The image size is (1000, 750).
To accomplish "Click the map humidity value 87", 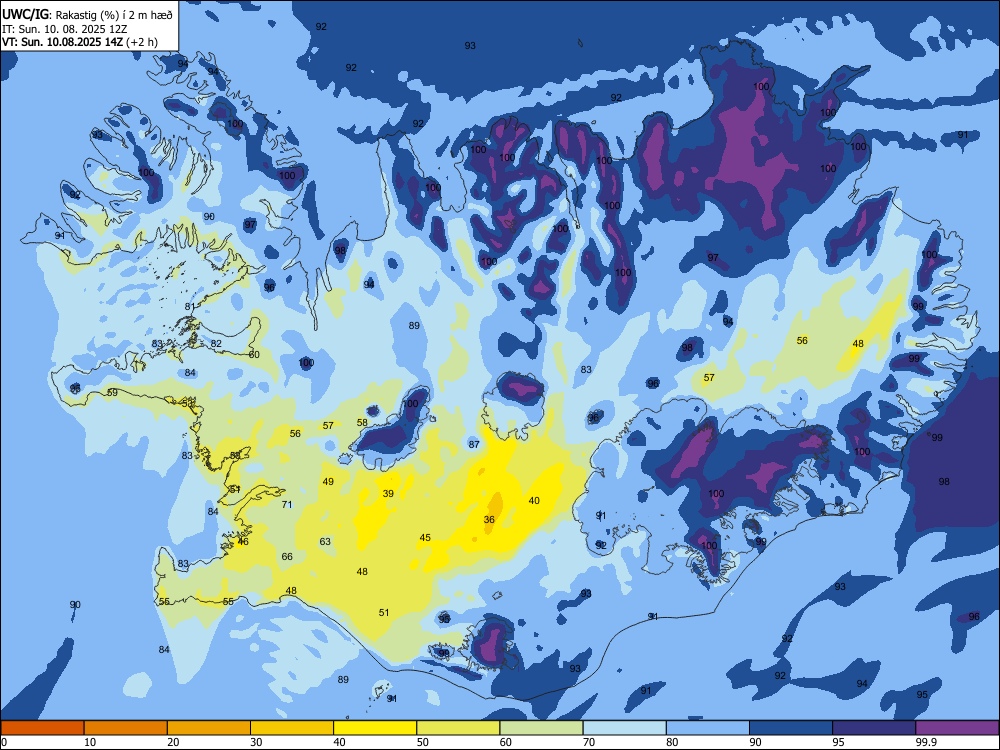I will (474, 445).
